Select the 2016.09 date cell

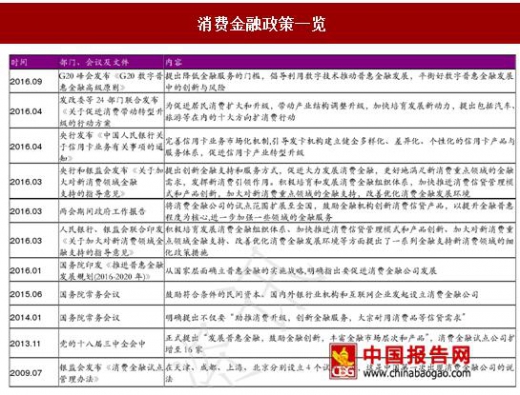(34, 81)
